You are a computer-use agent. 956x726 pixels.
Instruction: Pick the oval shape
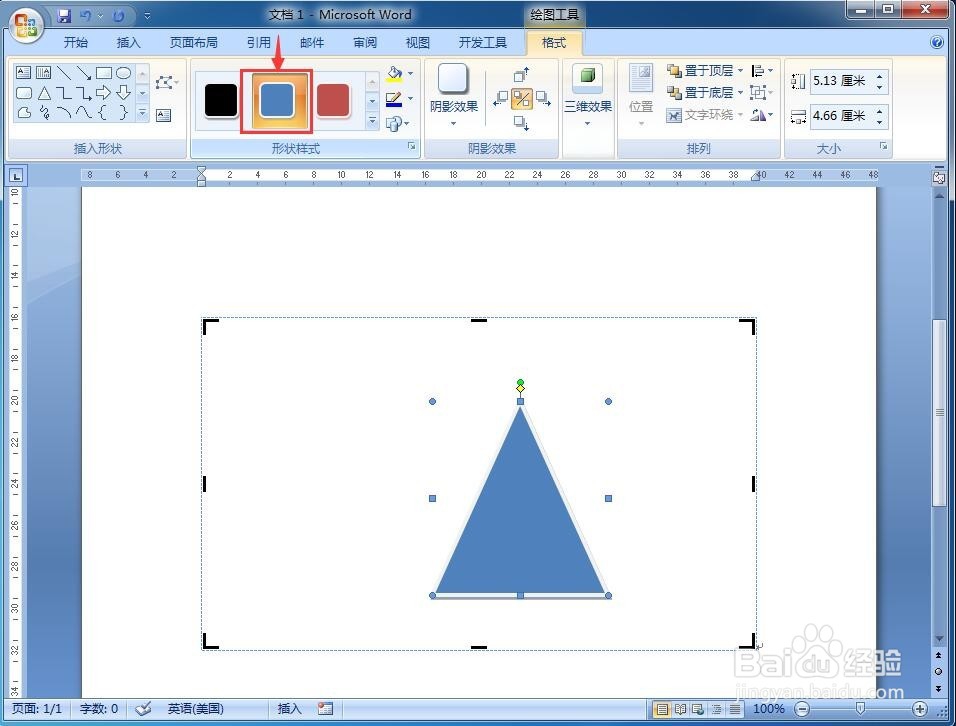124,73
